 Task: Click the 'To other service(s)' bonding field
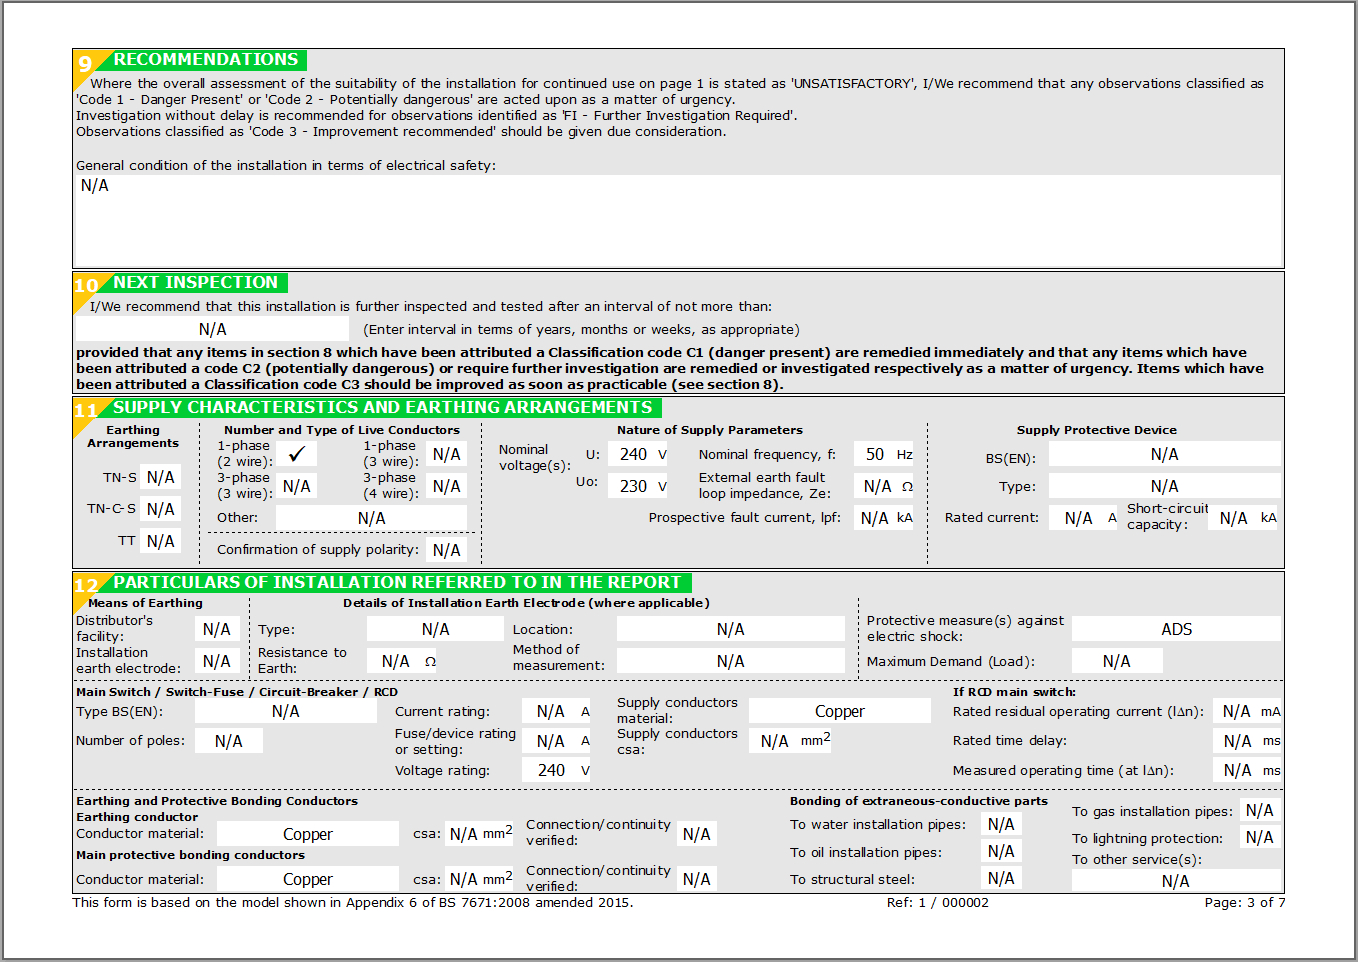[1176, 881]
